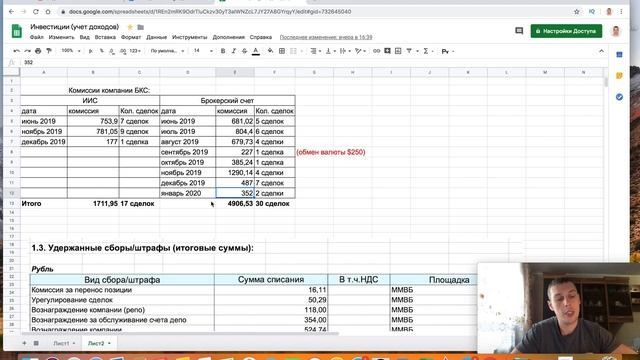Open Keep notes in side panel
Viewport: 640px width, 360px height.
[619, 76]
